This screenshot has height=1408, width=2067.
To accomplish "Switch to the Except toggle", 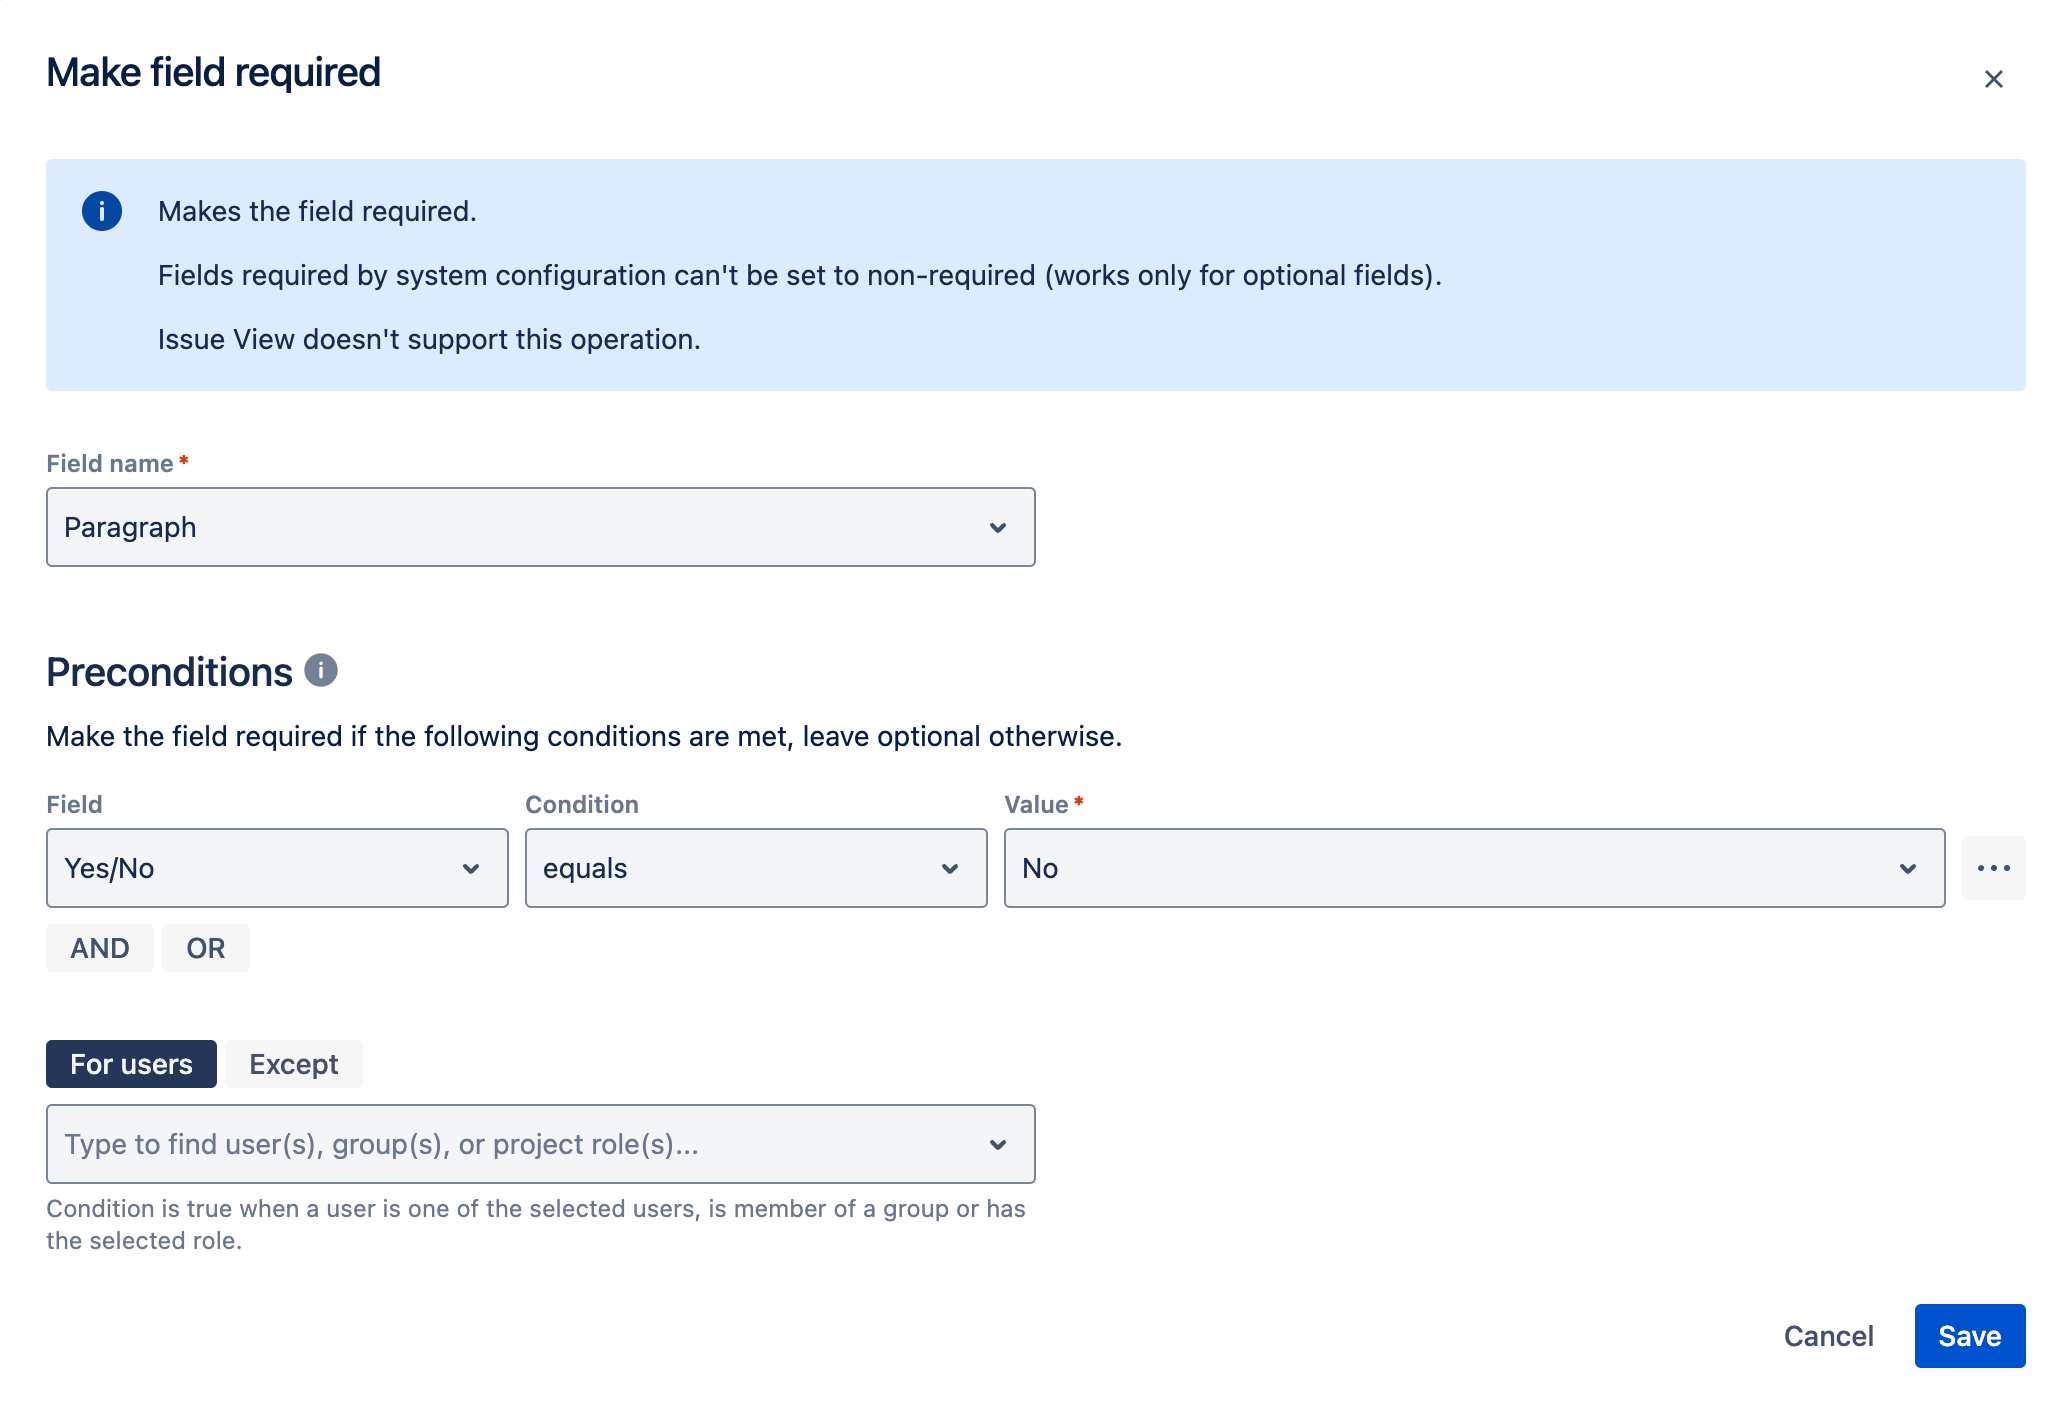I will pyautogui.click(x=293, y=1064).
